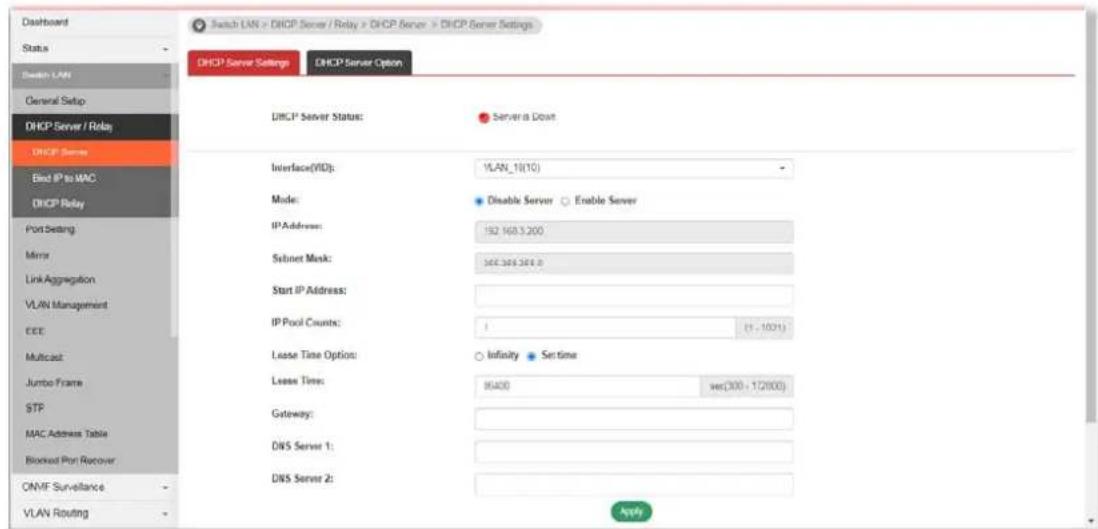Viewport: 1098px width, 529px height.
Task: Click the scroll down arrow at page bottom
Action: pos(1090,522)
